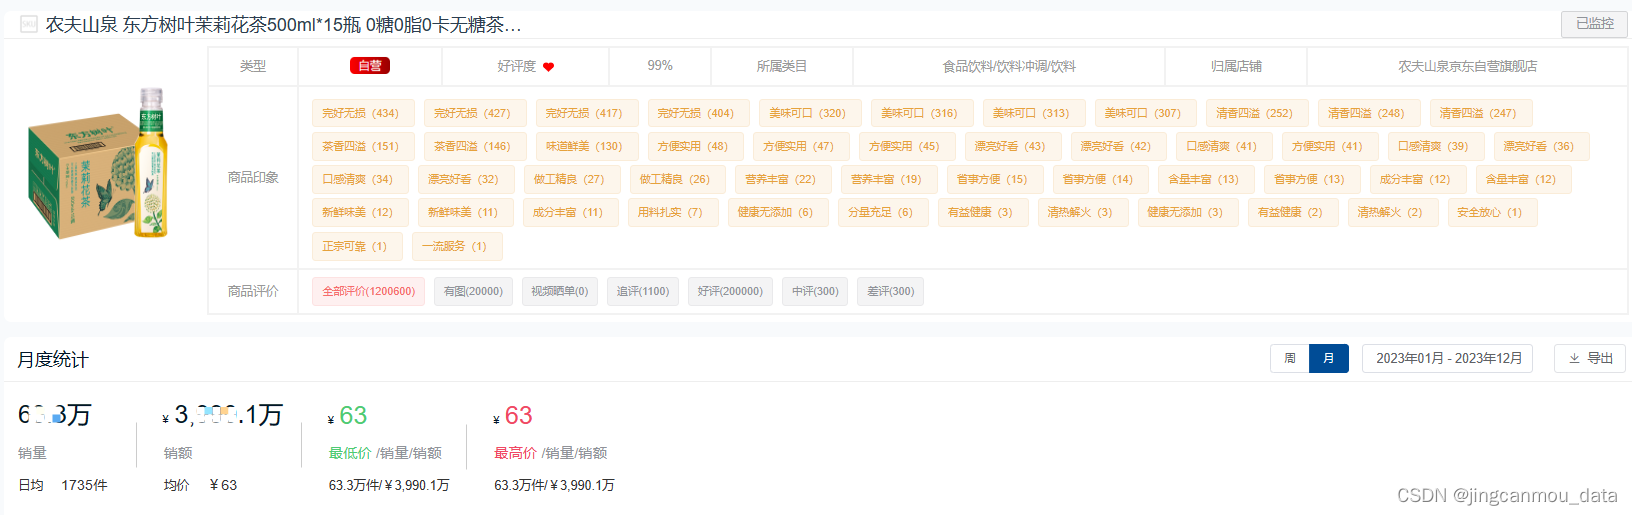Click the red 自营 badge

click(x=370, y=66)
